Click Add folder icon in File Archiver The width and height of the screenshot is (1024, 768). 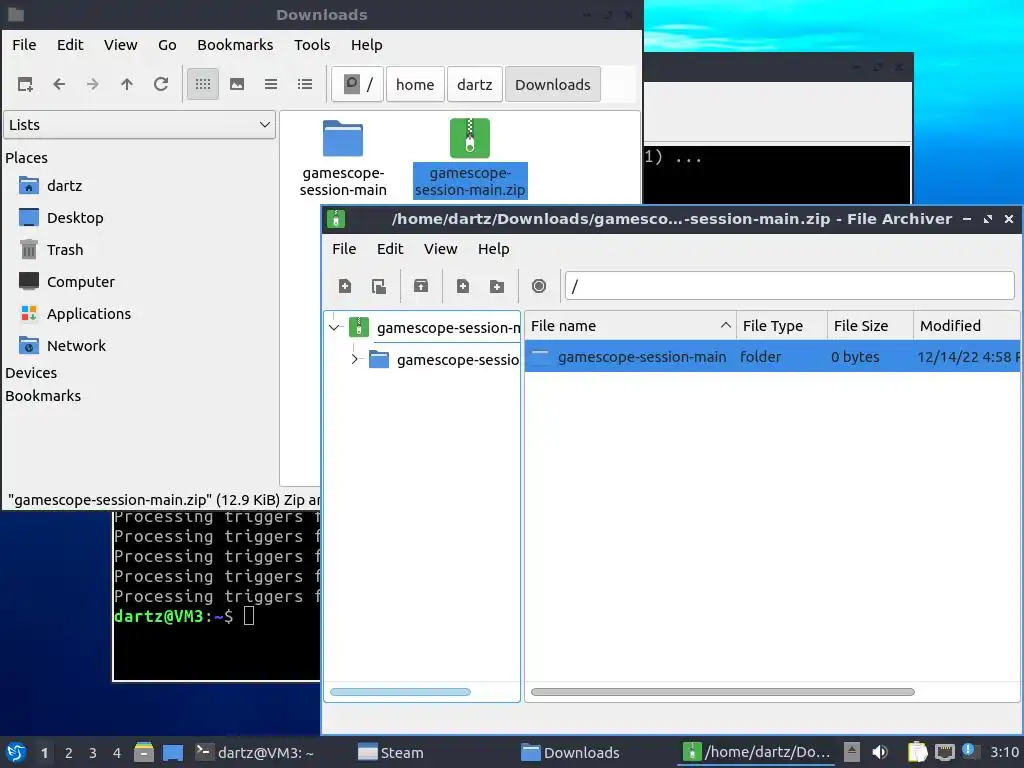point(497,286)
